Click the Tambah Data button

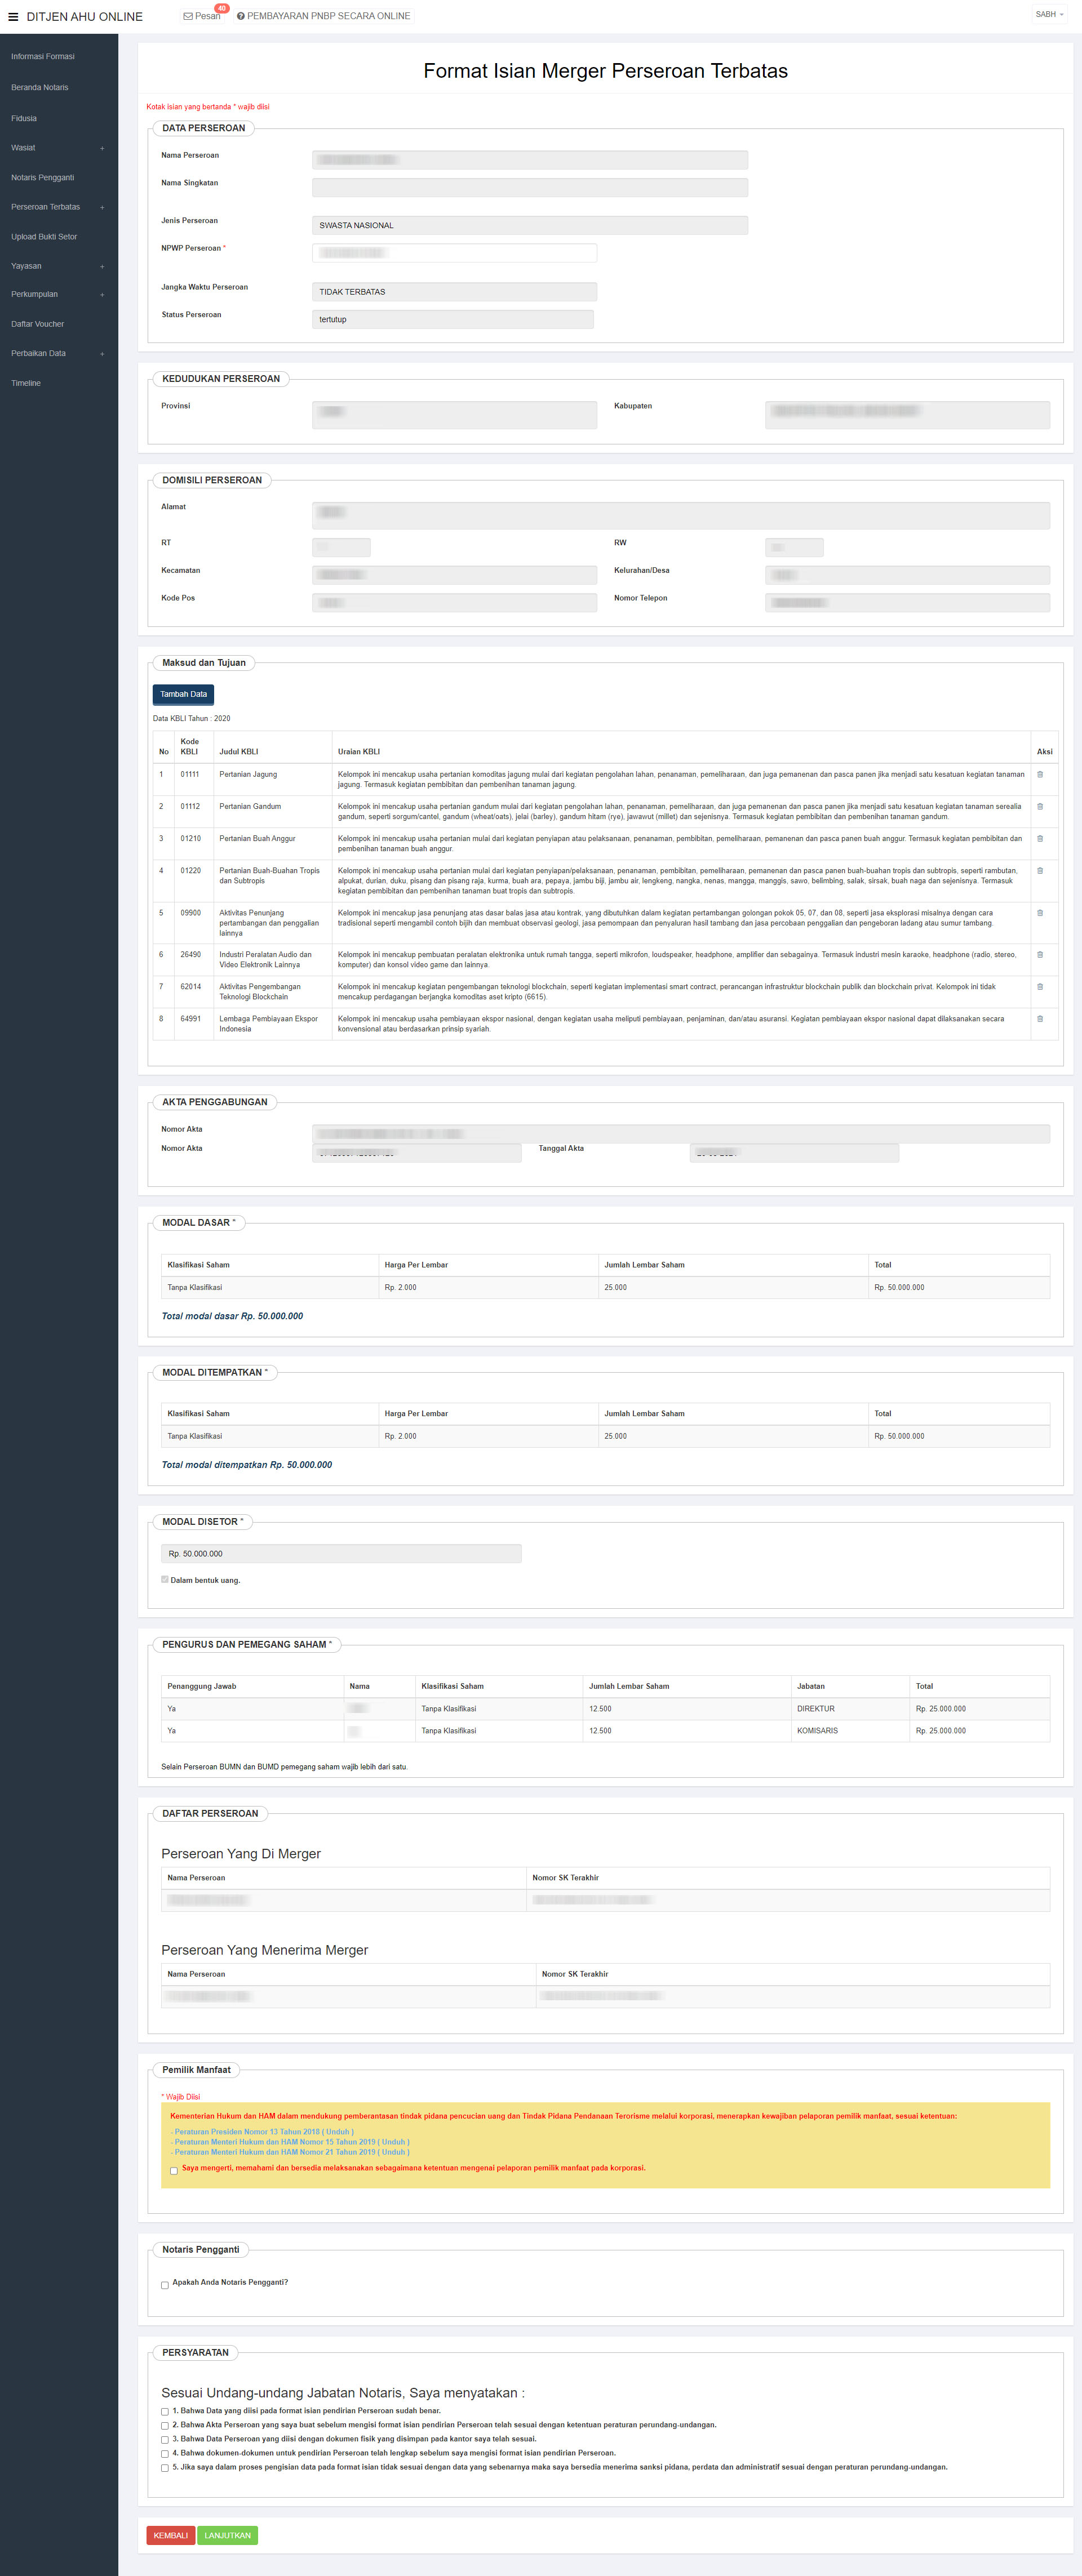pos(183,694)
